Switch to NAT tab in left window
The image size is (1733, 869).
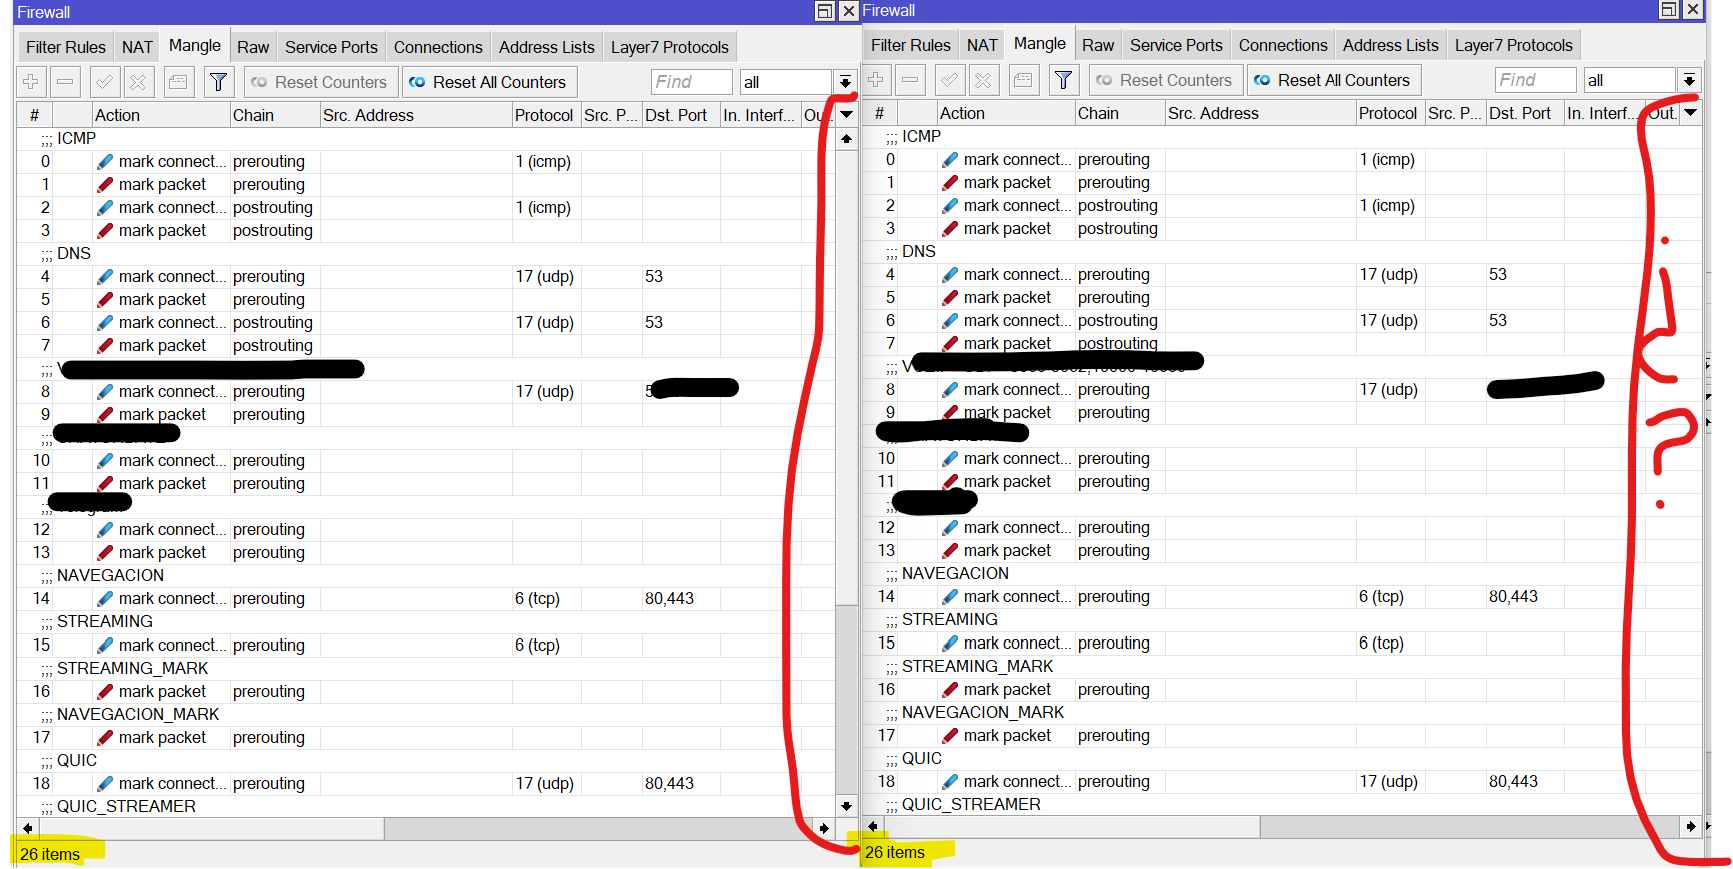click(x=137, y=47)
